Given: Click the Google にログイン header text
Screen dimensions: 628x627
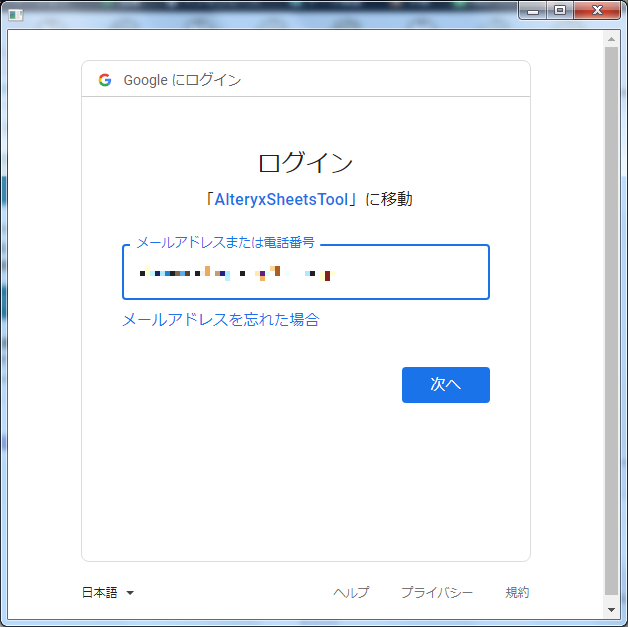Looking at the screenshot, I should click(x=182, y=80).
